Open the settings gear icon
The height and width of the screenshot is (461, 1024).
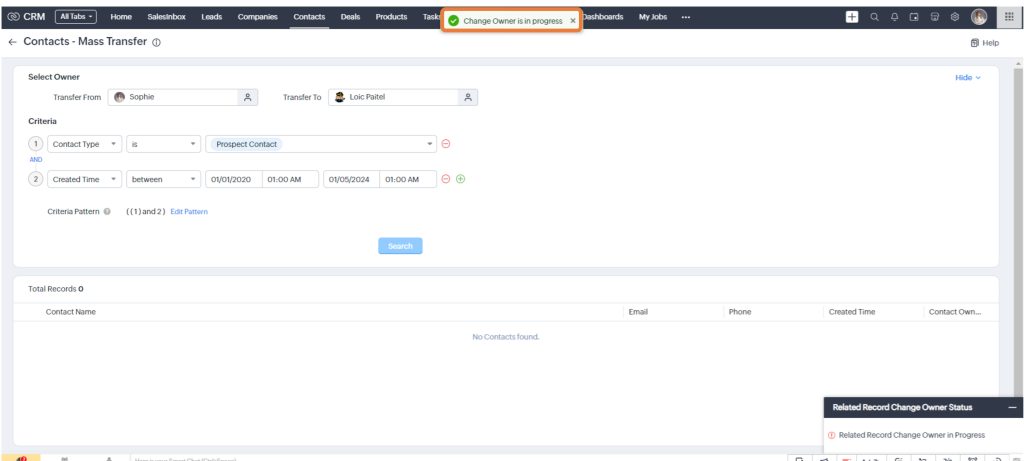pos(955,17)
